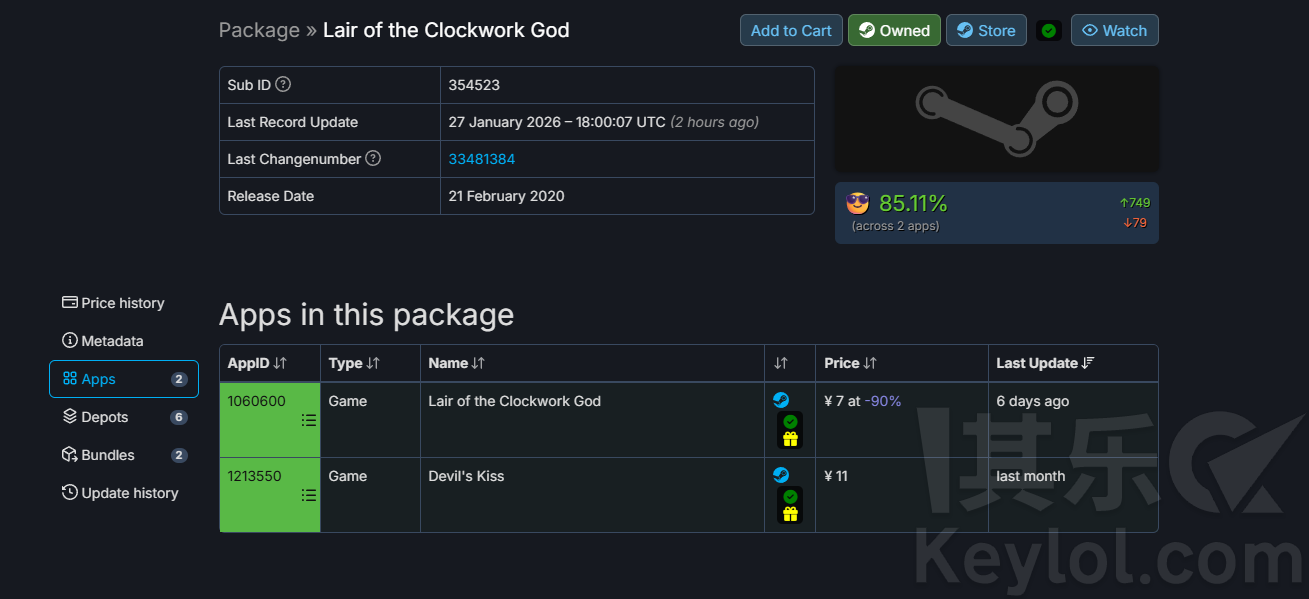Image resolution: width=1309 pixels, height=599 pixels.
Task: Toggle the green checkmark next to the Store button
Action: 1048,31
